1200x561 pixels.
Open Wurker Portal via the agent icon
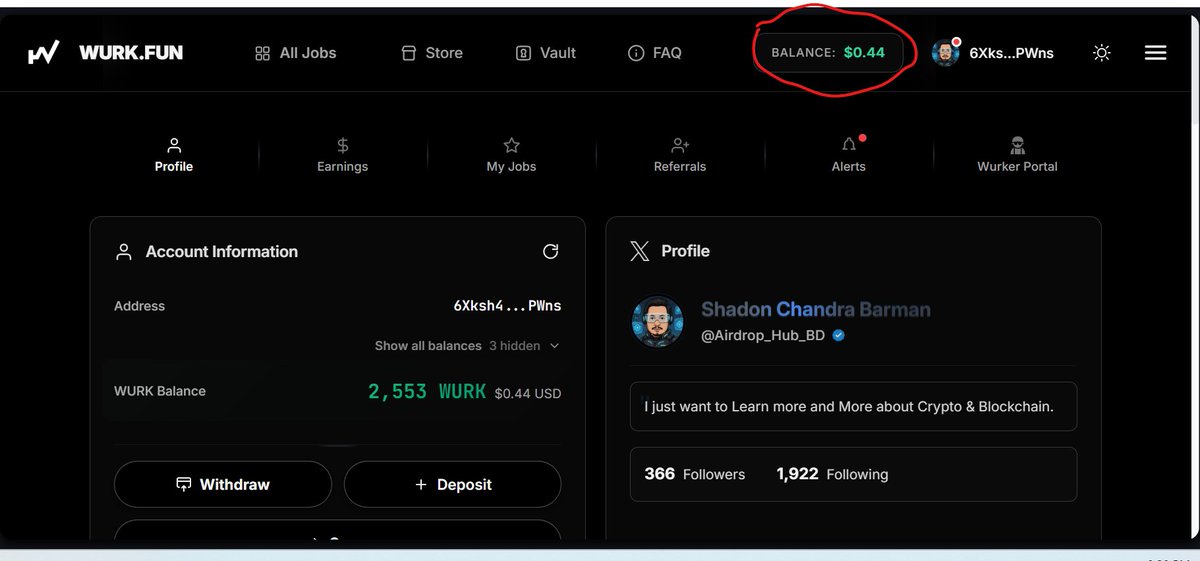click(x=1017, y=145)
